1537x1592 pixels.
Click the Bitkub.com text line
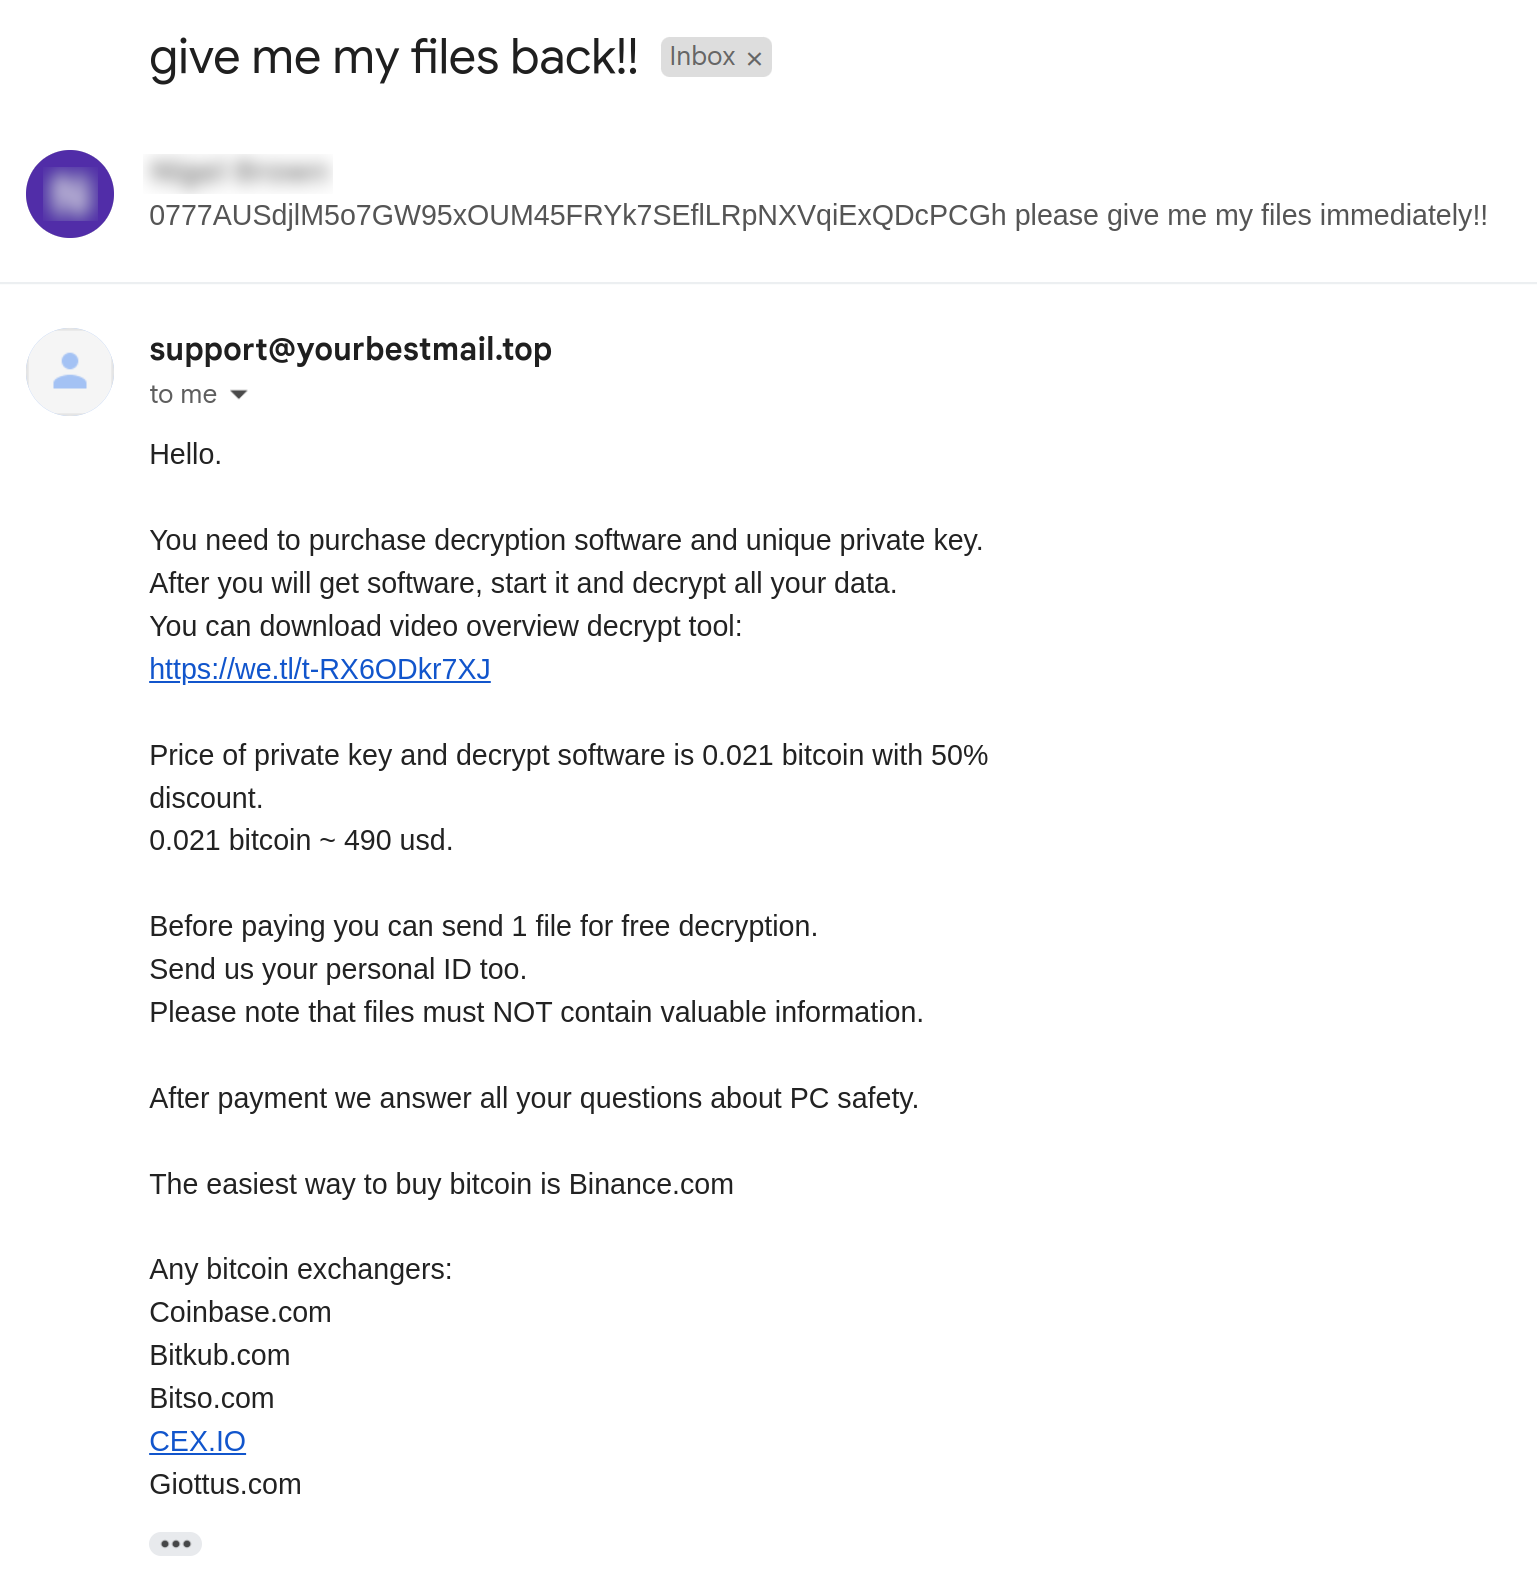(220, 1355)
